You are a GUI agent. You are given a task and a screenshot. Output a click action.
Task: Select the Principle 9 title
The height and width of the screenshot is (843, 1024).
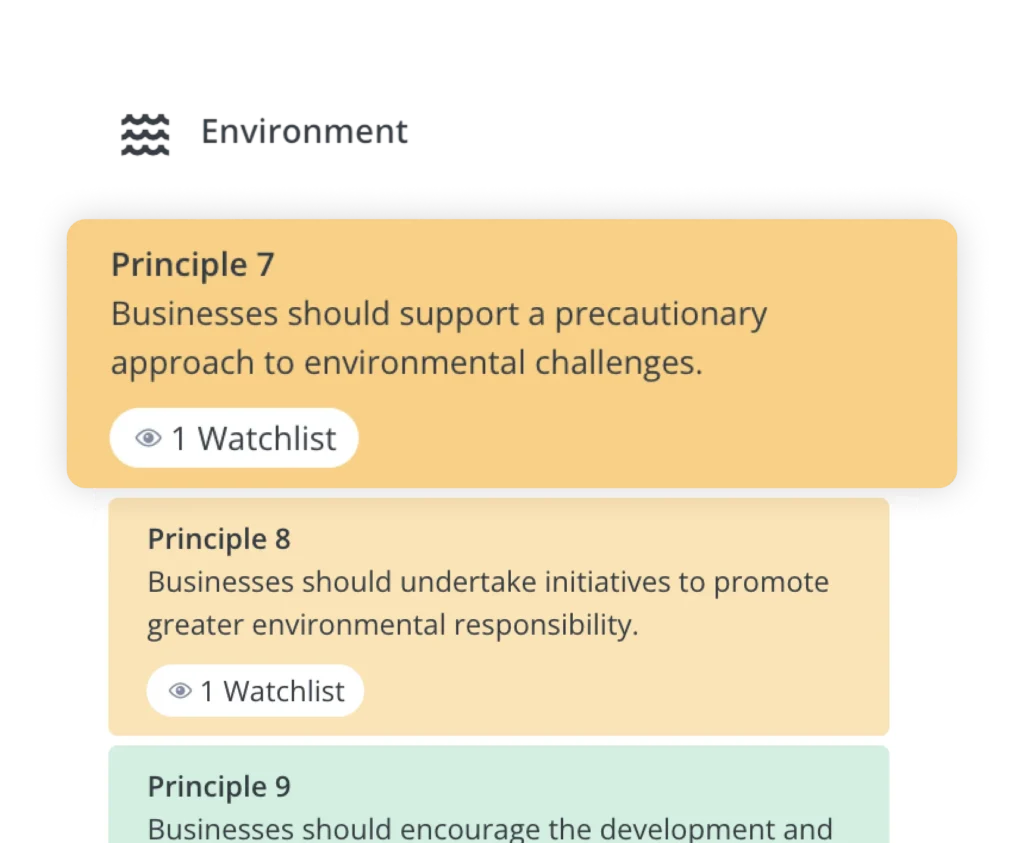[219, 787]
